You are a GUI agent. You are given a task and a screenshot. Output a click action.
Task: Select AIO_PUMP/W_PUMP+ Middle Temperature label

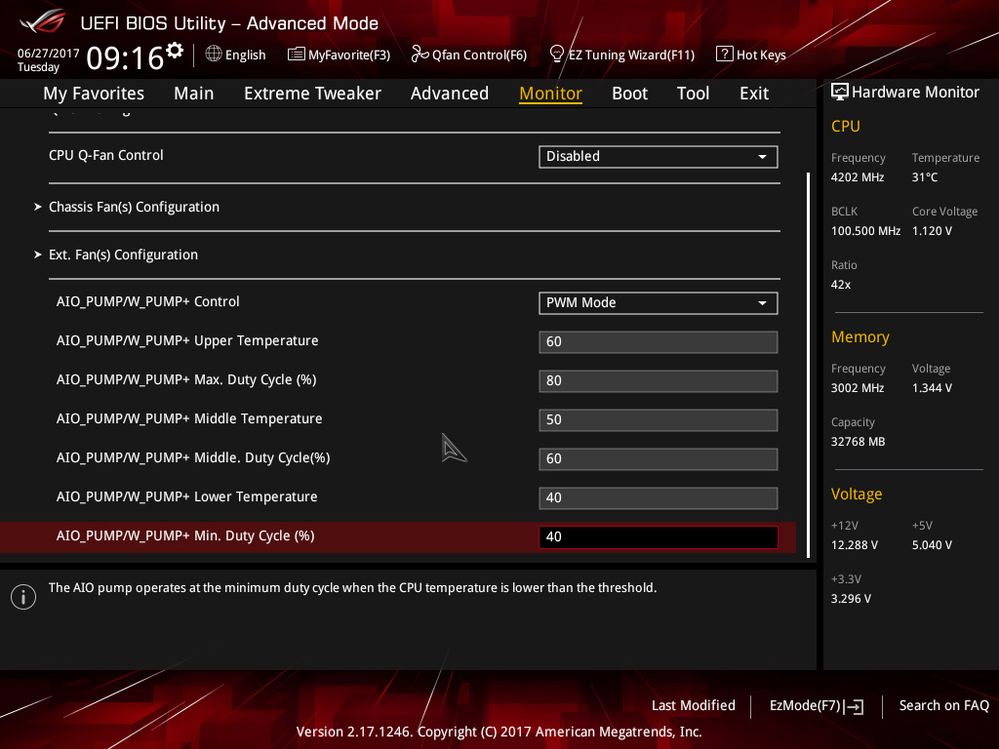tap(189, 418)
